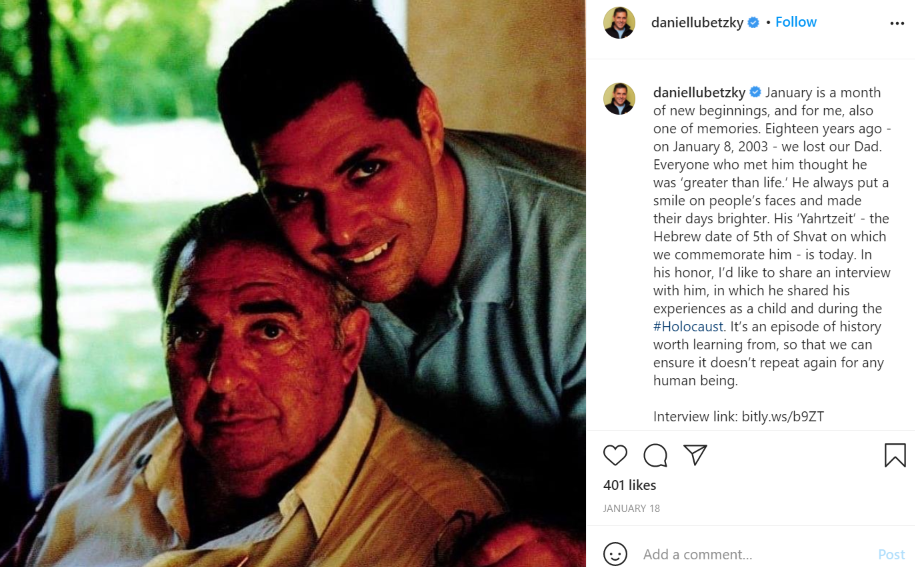Click the JANUARY 18 post date

pyautogui.click(x=631, y=509)
